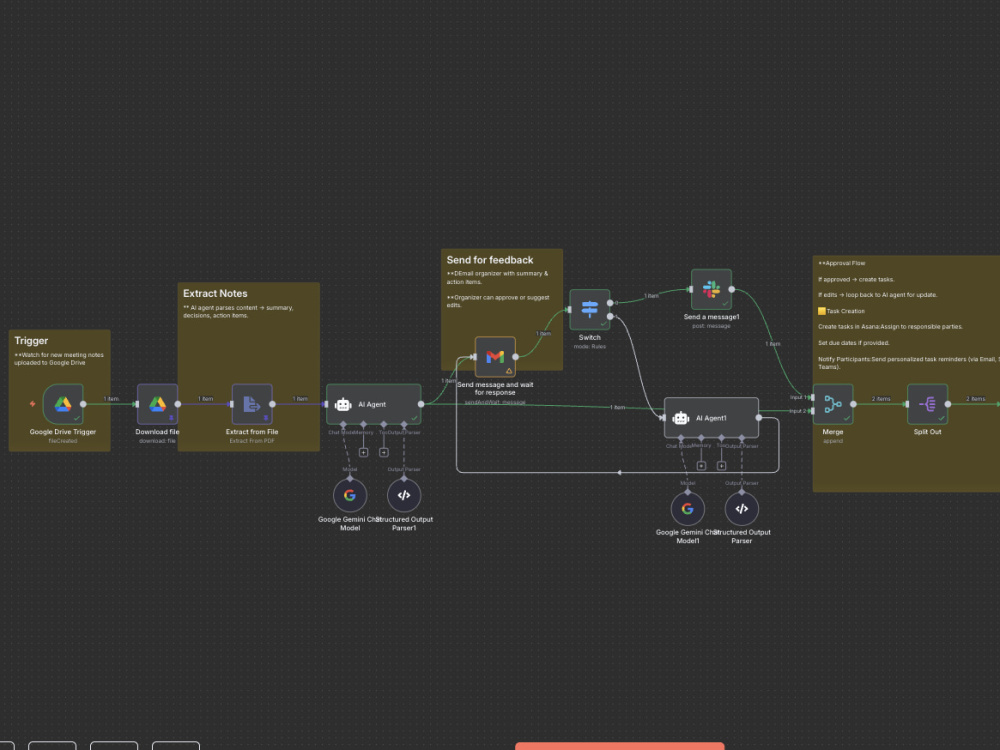Click AI Agent1 Output Parser connector diamond
Image resolution: width=1000 pixels, height=750 pixels.
click(742, 438)
